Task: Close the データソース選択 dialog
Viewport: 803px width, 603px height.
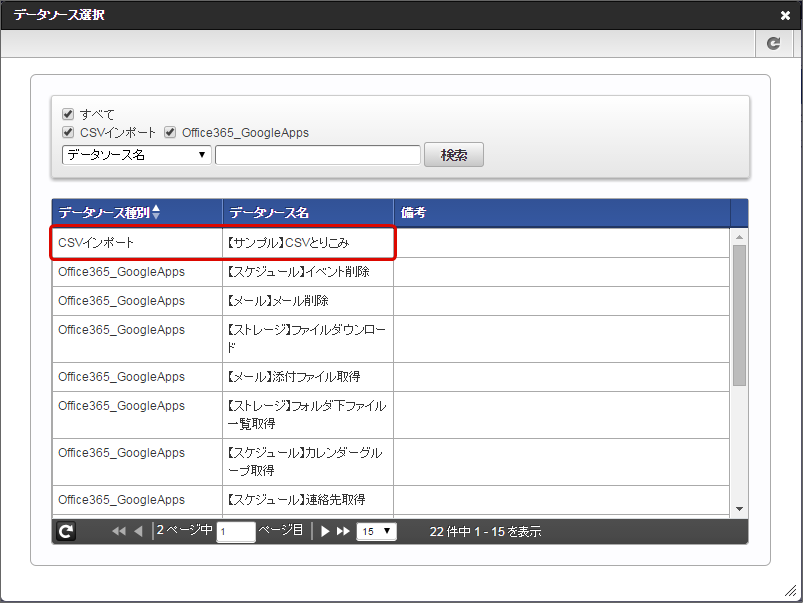Action: [x=785, y=15]
